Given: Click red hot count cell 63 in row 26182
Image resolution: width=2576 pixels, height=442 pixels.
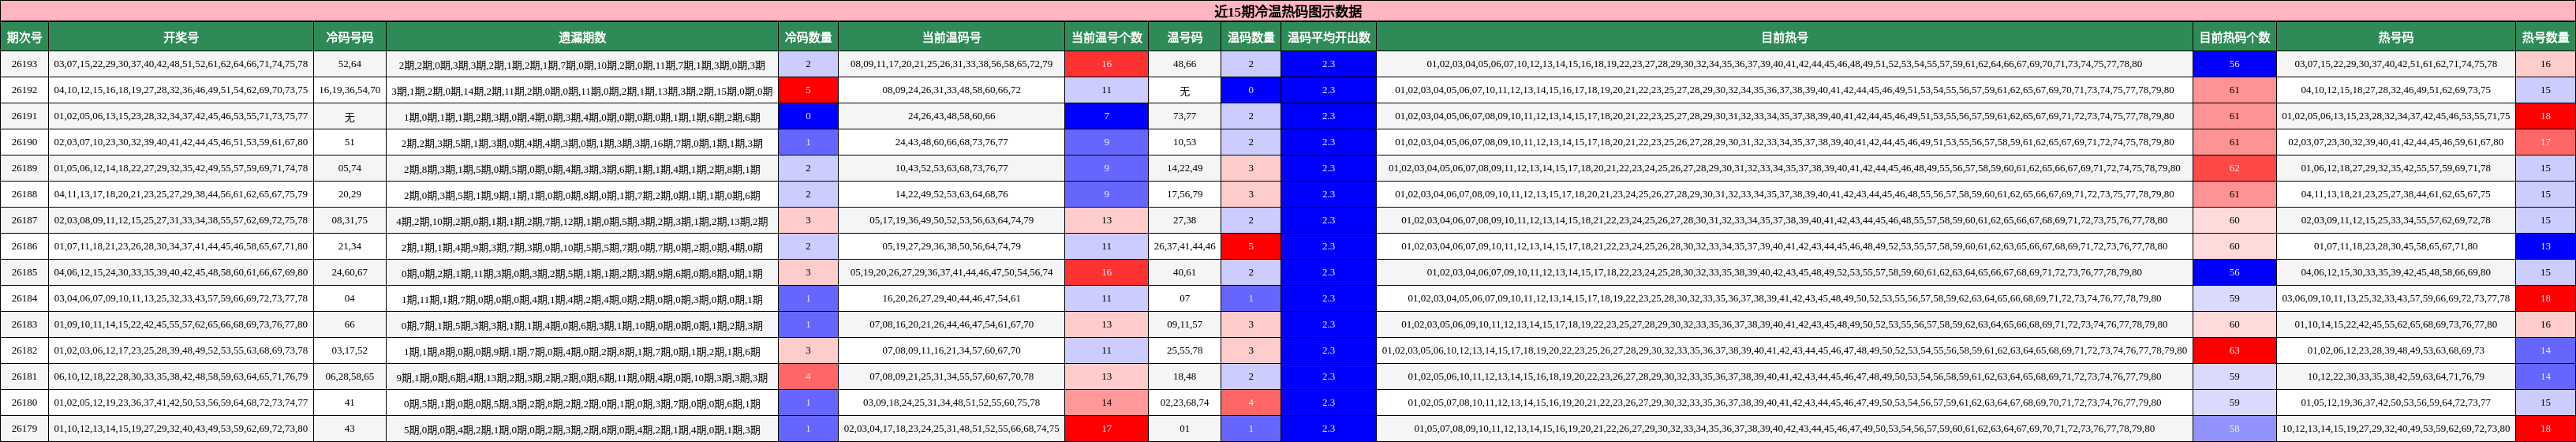Looking at the screenshot, I should coord(2234,350).
